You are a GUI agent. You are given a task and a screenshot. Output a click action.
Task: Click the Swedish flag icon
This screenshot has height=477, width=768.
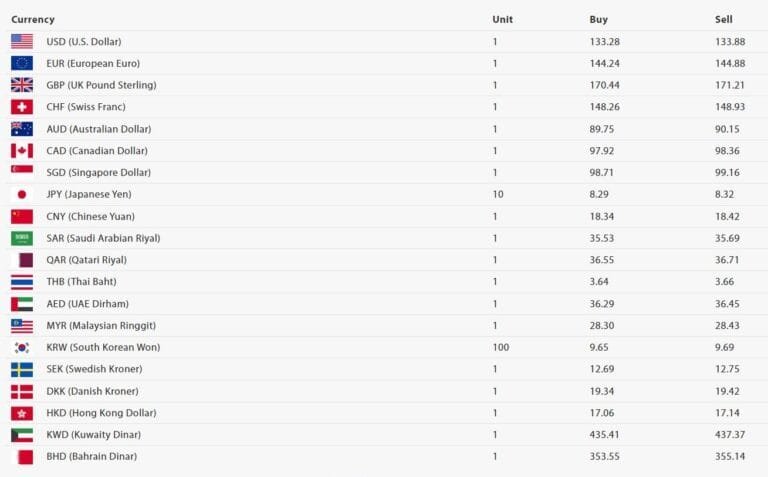click(x=22, y=369)
